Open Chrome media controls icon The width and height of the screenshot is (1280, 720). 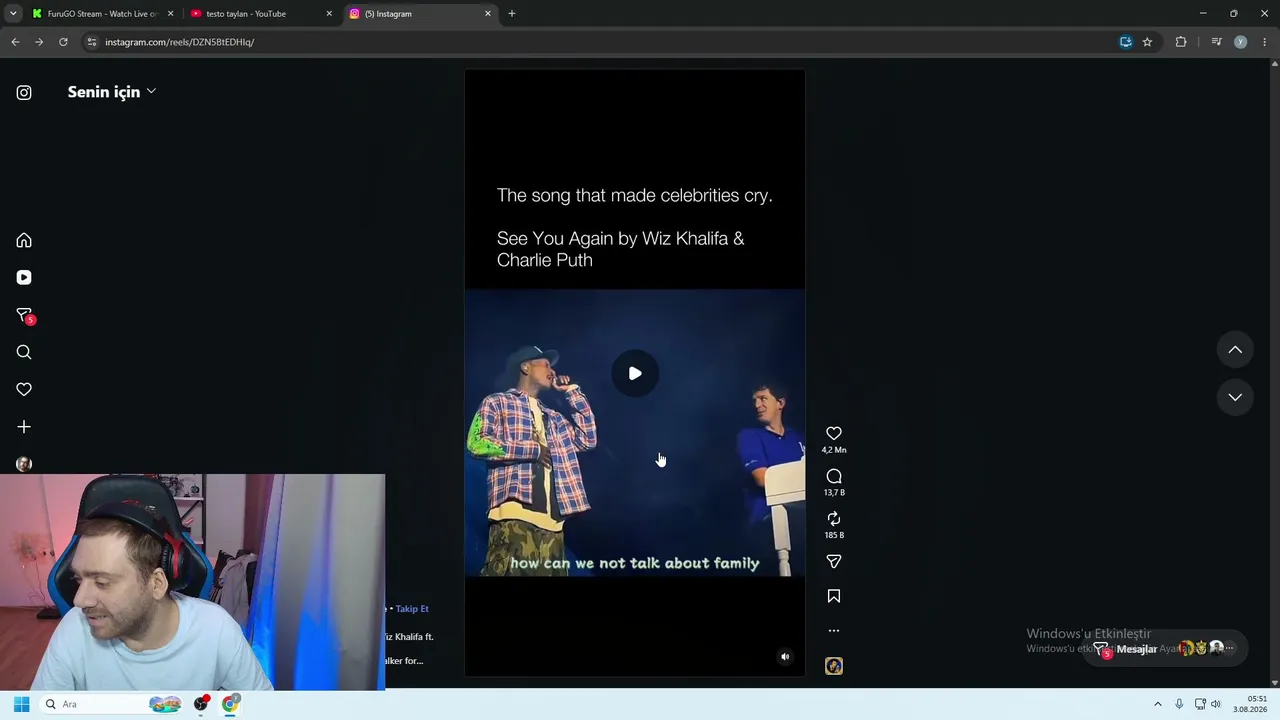tap(1216, 42)
